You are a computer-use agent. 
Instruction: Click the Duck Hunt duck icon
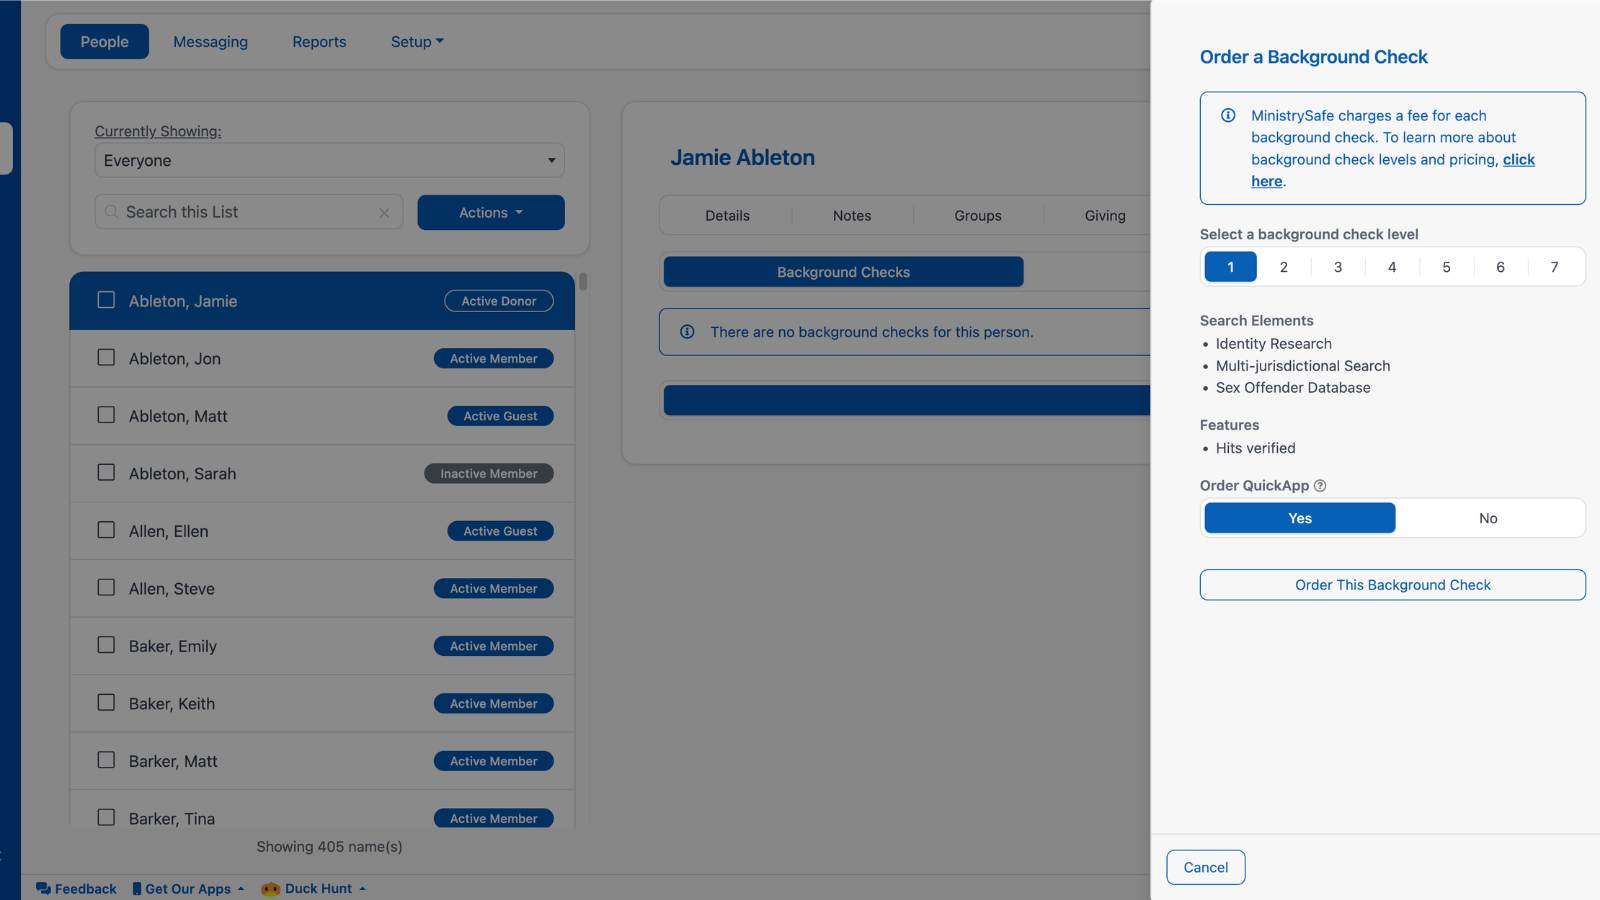[x=270, y=888]
